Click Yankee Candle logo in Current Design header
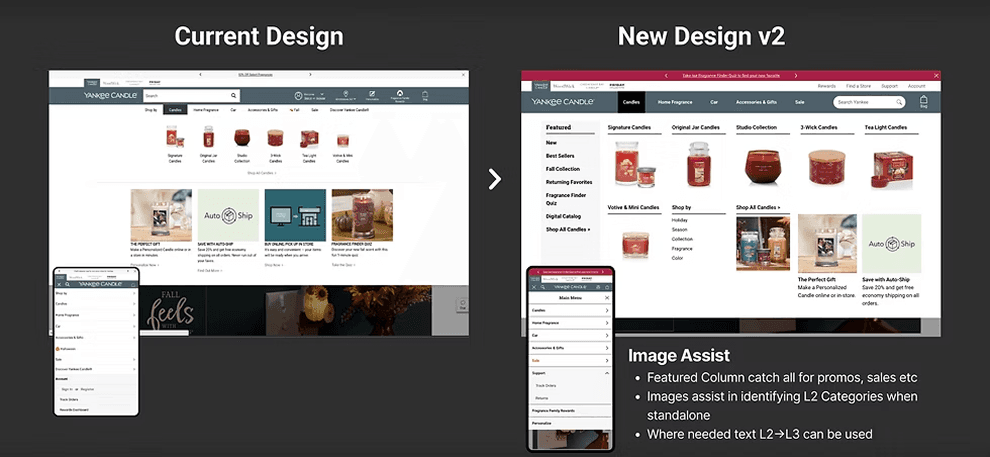This screenshot has width=990, height=457. coord(110,95)
